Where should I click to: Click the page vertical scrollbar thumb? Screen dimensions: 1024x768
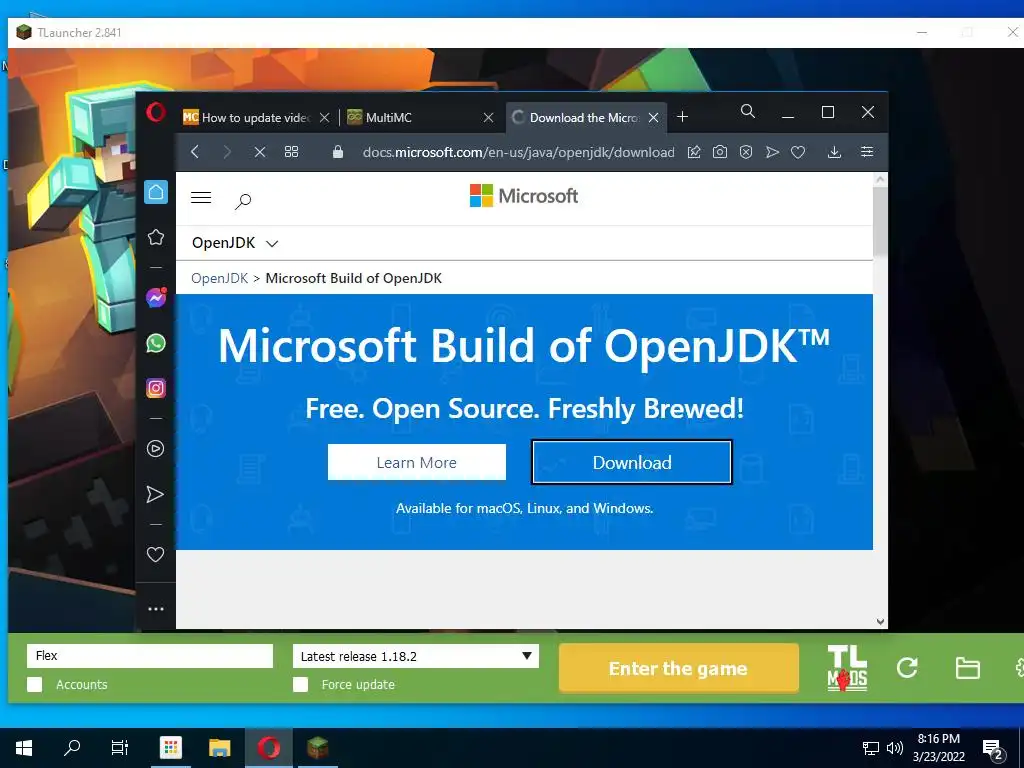[x=880, y=221]
